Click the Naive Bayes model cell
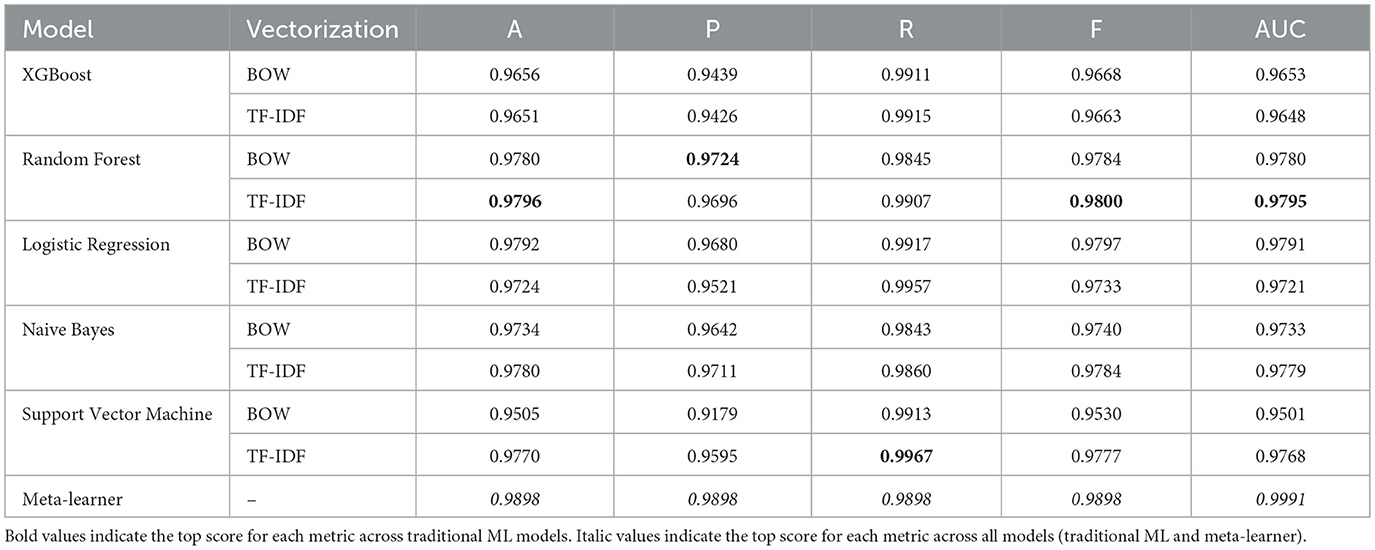Screen dimensions: 1375x550 pyautogui.click(x=68, y=329)
